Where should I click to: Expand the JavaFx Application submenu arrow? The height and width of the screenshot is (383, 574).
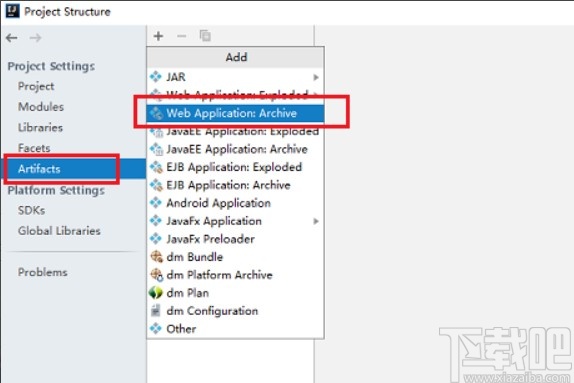click(x=316, y=221)
